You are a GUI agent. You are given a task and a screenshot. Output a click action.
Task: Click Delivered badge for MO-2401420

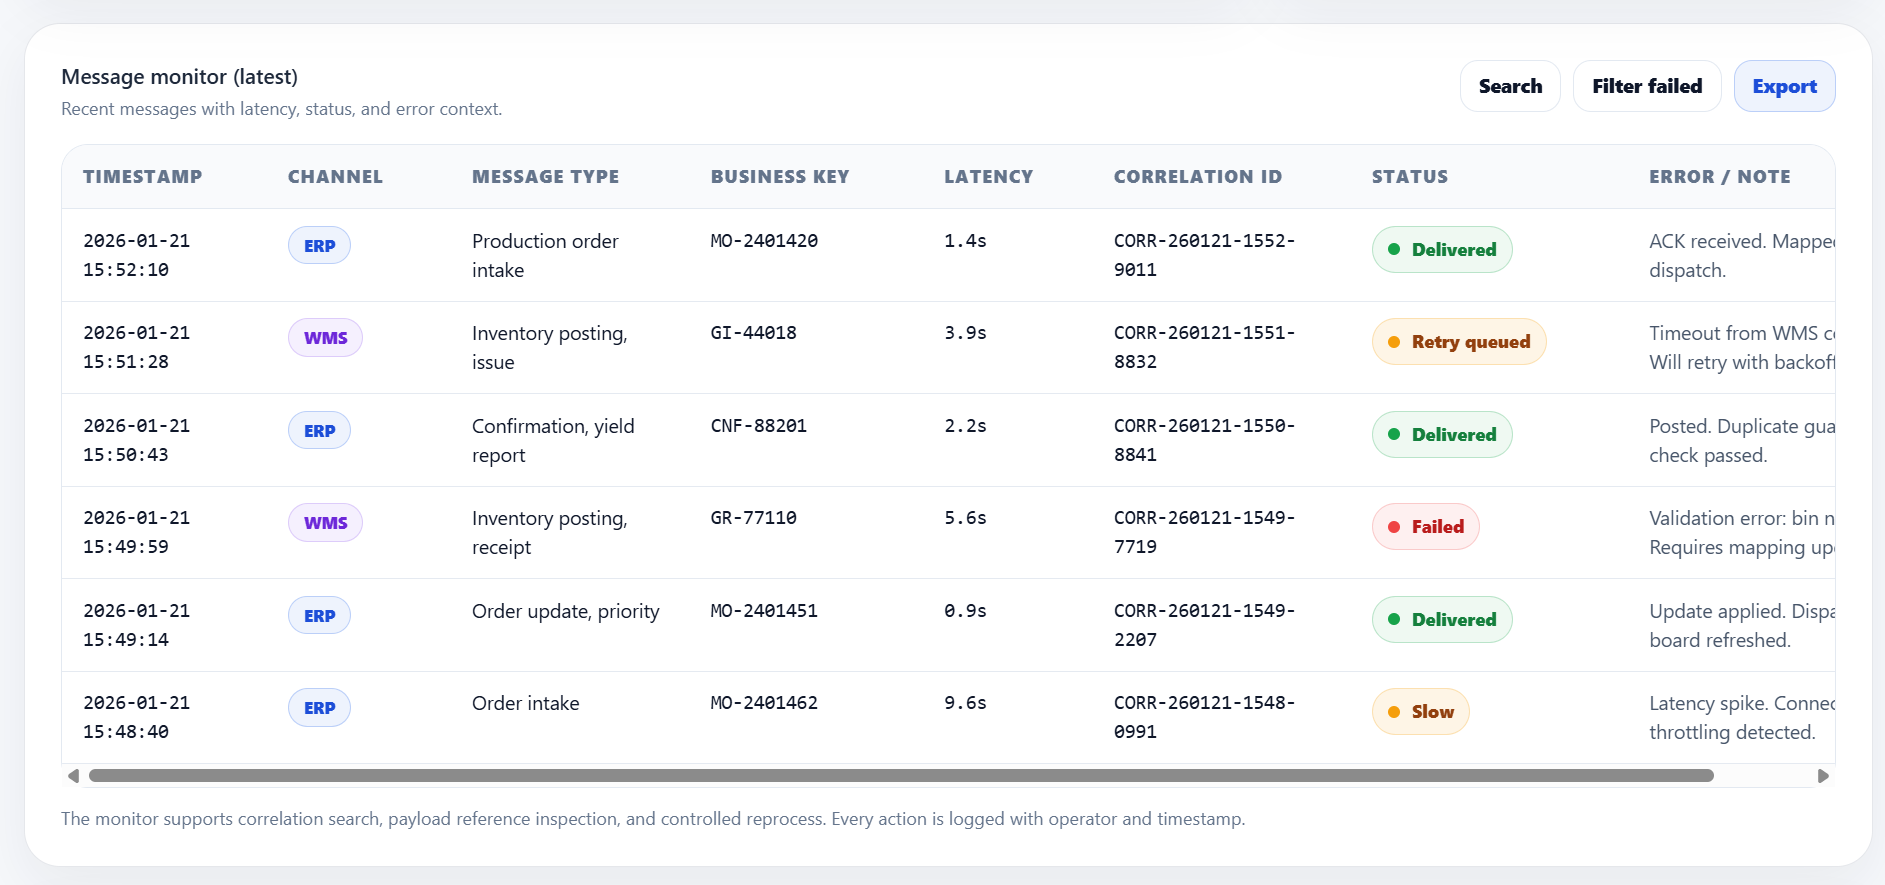click(x=1441, y=250)
